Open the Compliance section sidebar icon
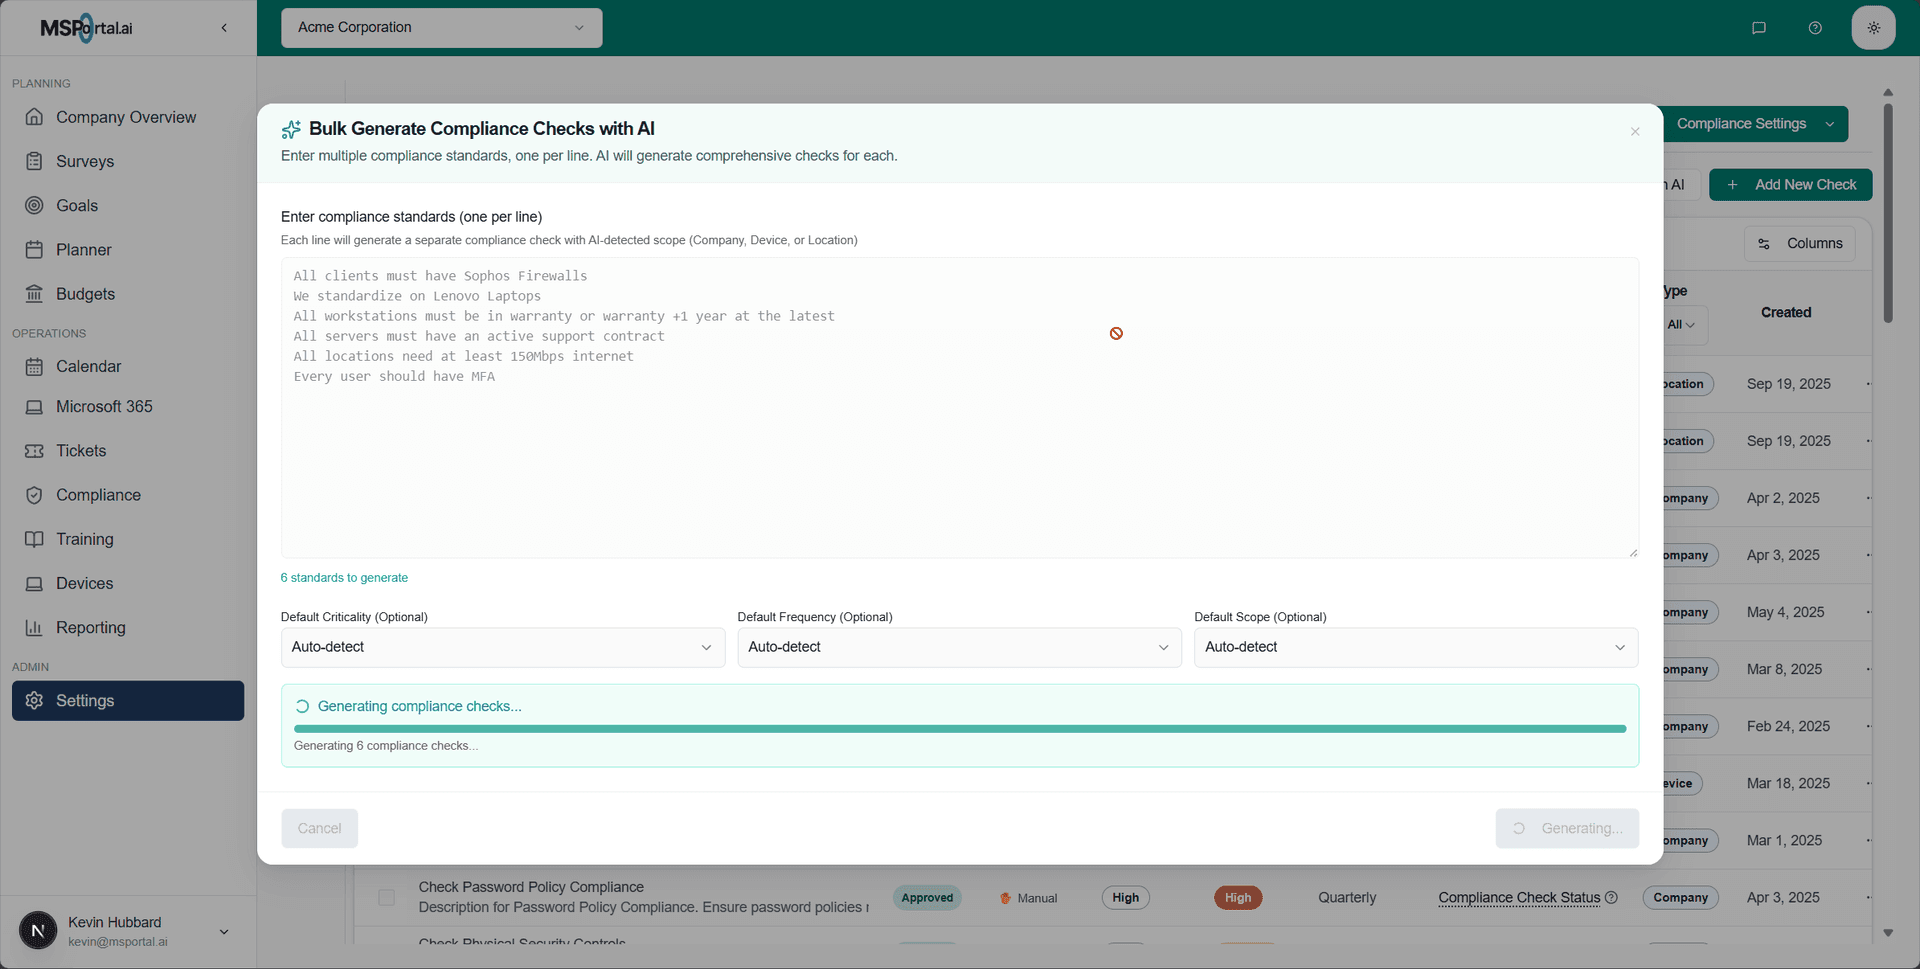This screenshot has height=969, width=1920. (35, 495)
